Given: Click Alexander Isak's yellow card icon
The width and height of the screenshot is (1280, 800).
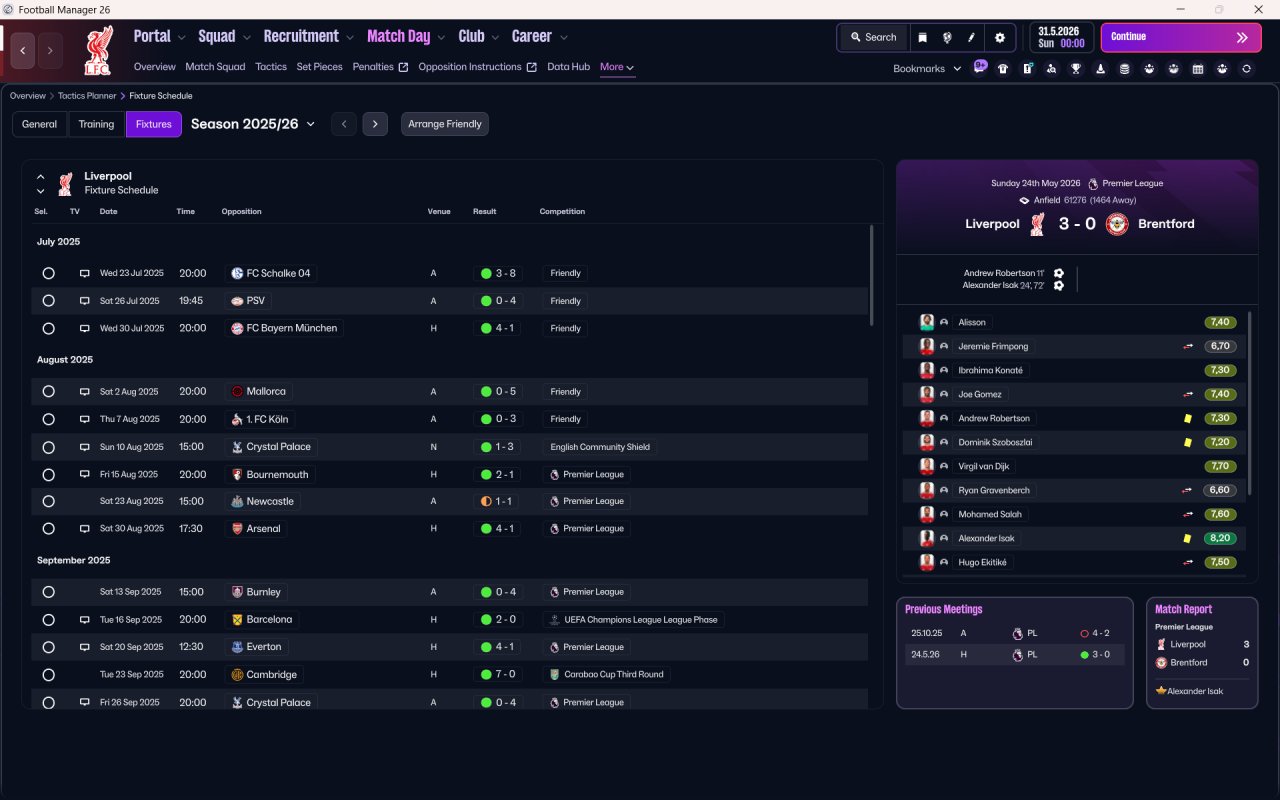Looking at the screenshot, I should pyautogui.click(x=1187, y=538).
